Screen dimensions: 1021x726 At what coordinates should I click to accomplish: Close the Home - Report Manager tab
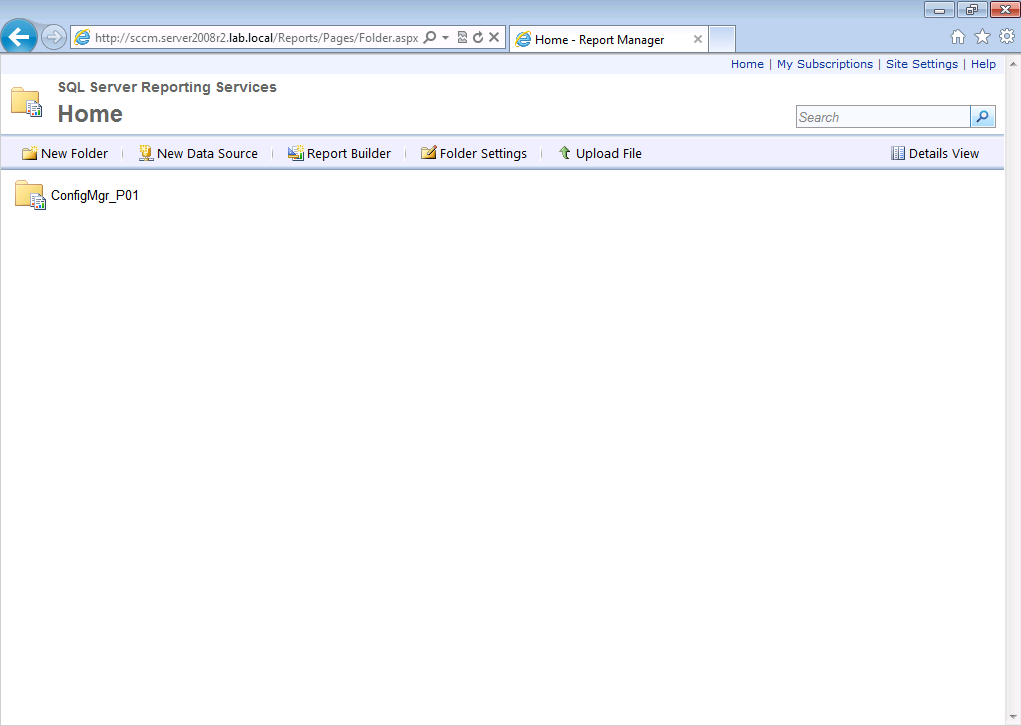pos(697,40)
